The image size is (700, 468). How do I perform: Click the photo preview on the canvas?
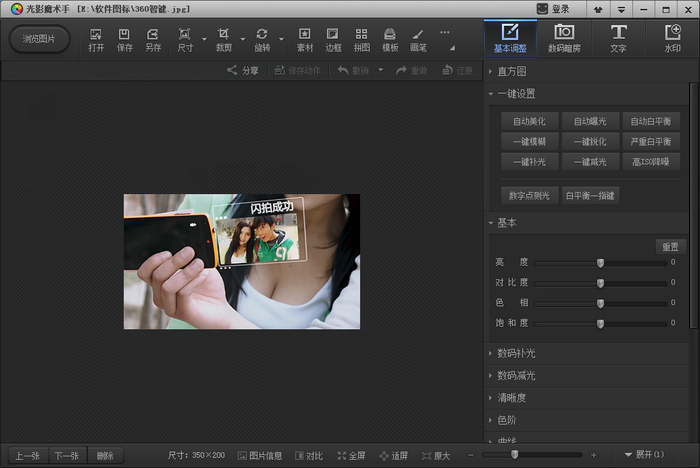(241, 261)
